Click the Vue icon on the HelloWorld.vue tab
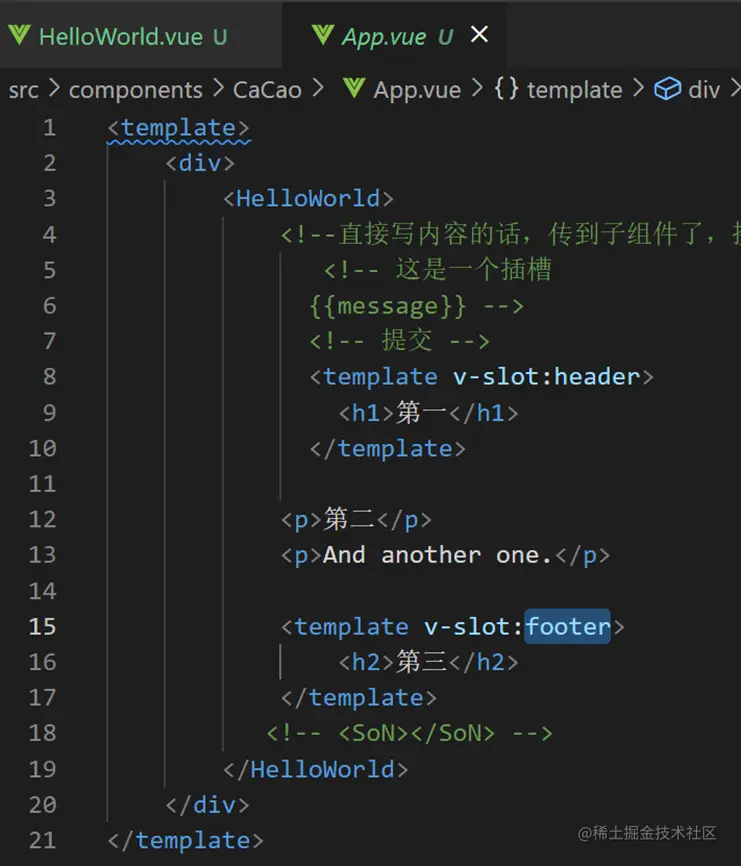Image resolution: width=741 pixels, height=866 pixels. [x=19, y=36]
